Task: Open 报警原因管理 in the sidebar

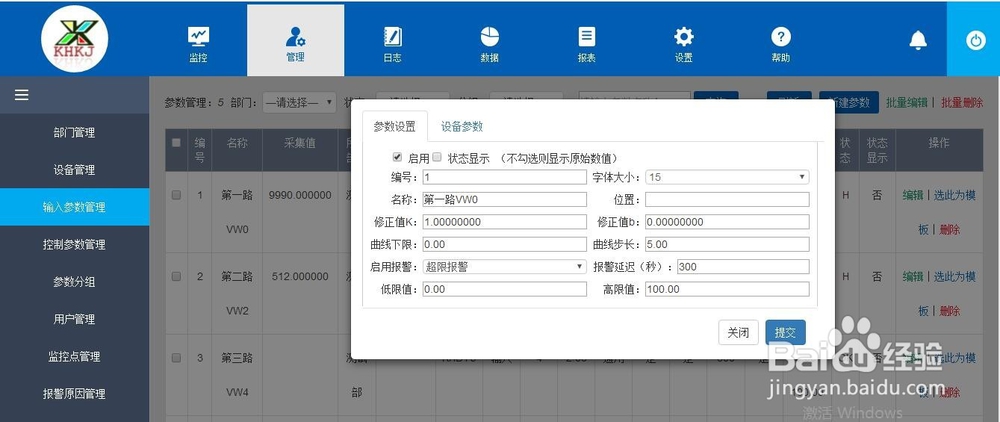Action: (75, 394)
